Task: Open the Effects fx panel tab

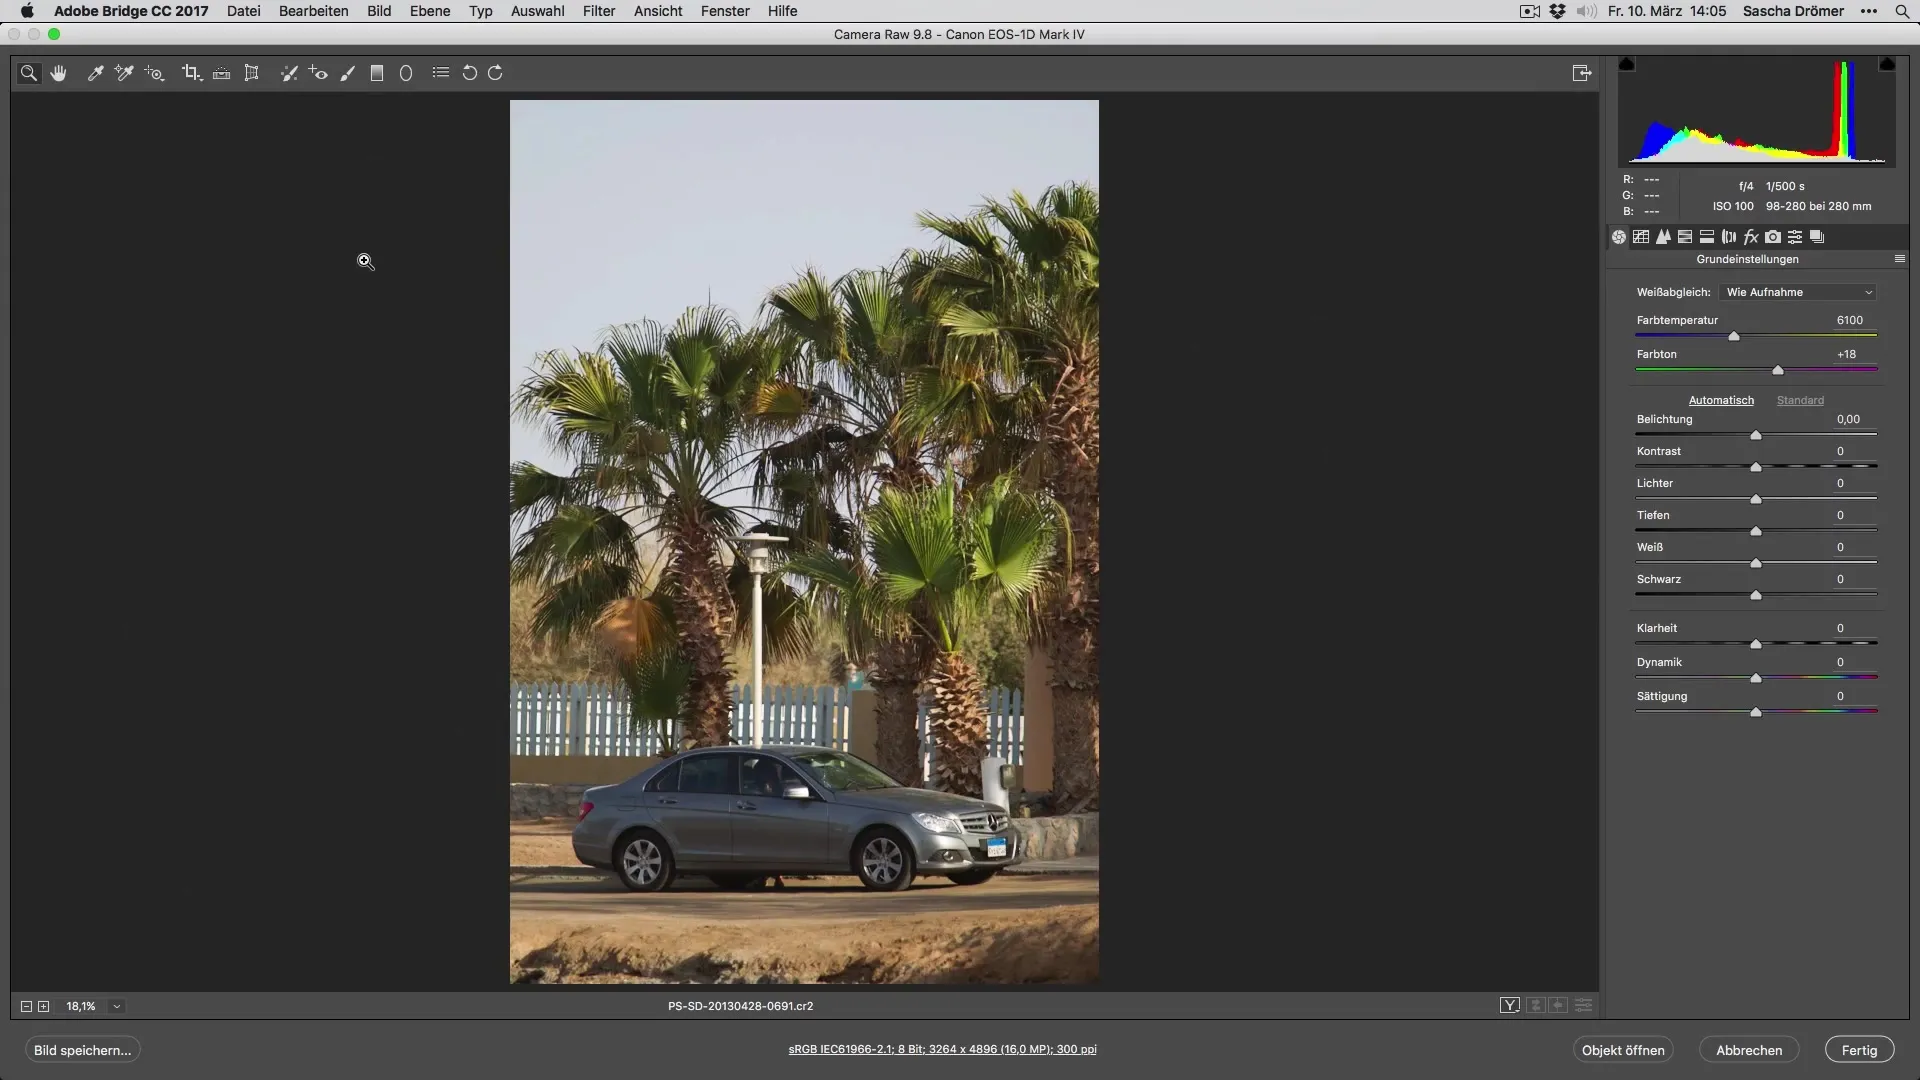Action: pyautogui.click(x=1751, y=237)
